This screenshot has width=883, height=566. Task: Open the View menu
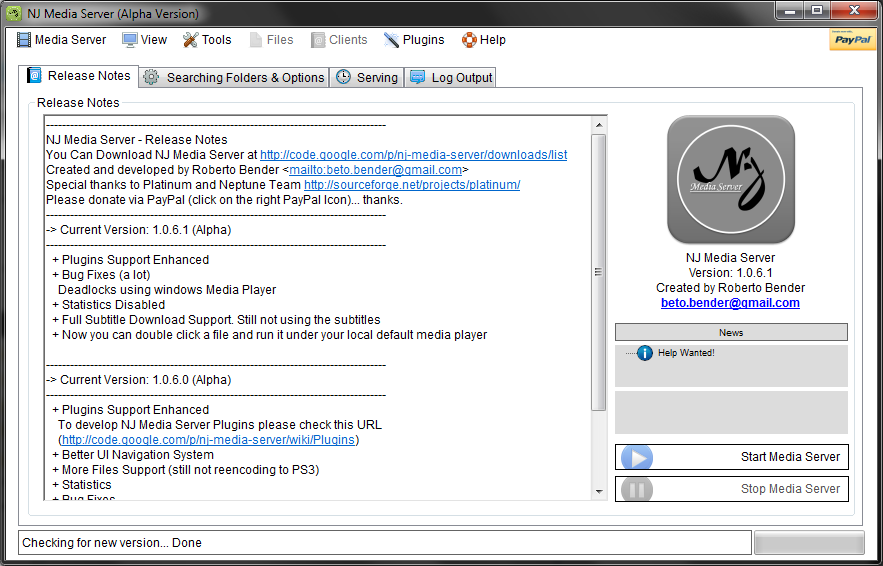point(144,40)
